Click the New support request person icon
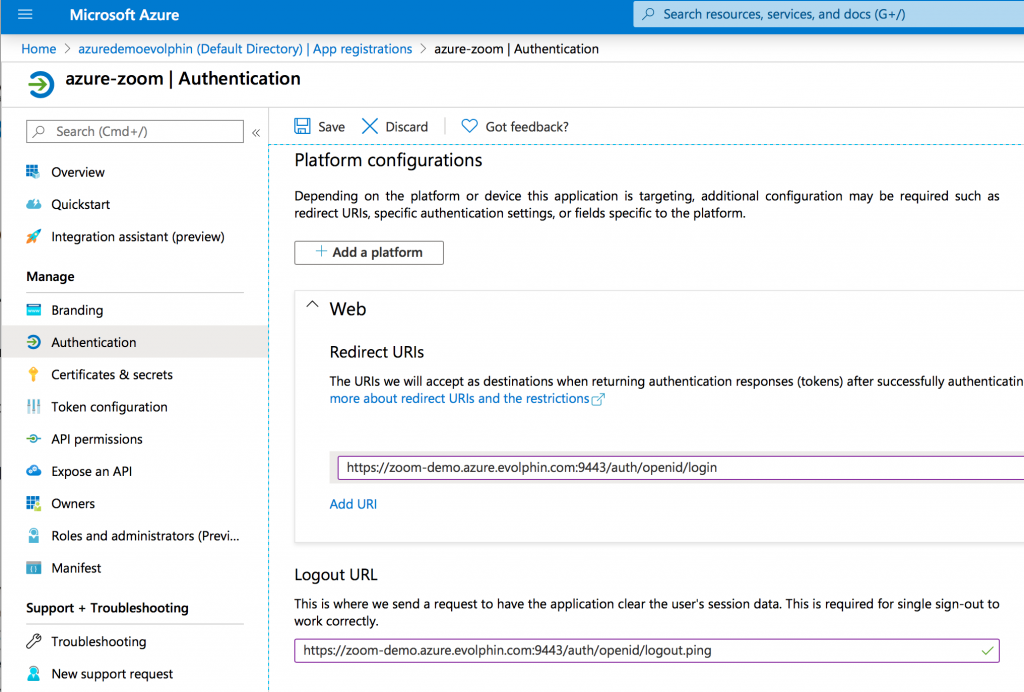This screenshot has height=692, width=1024. [x=33, y=674]
